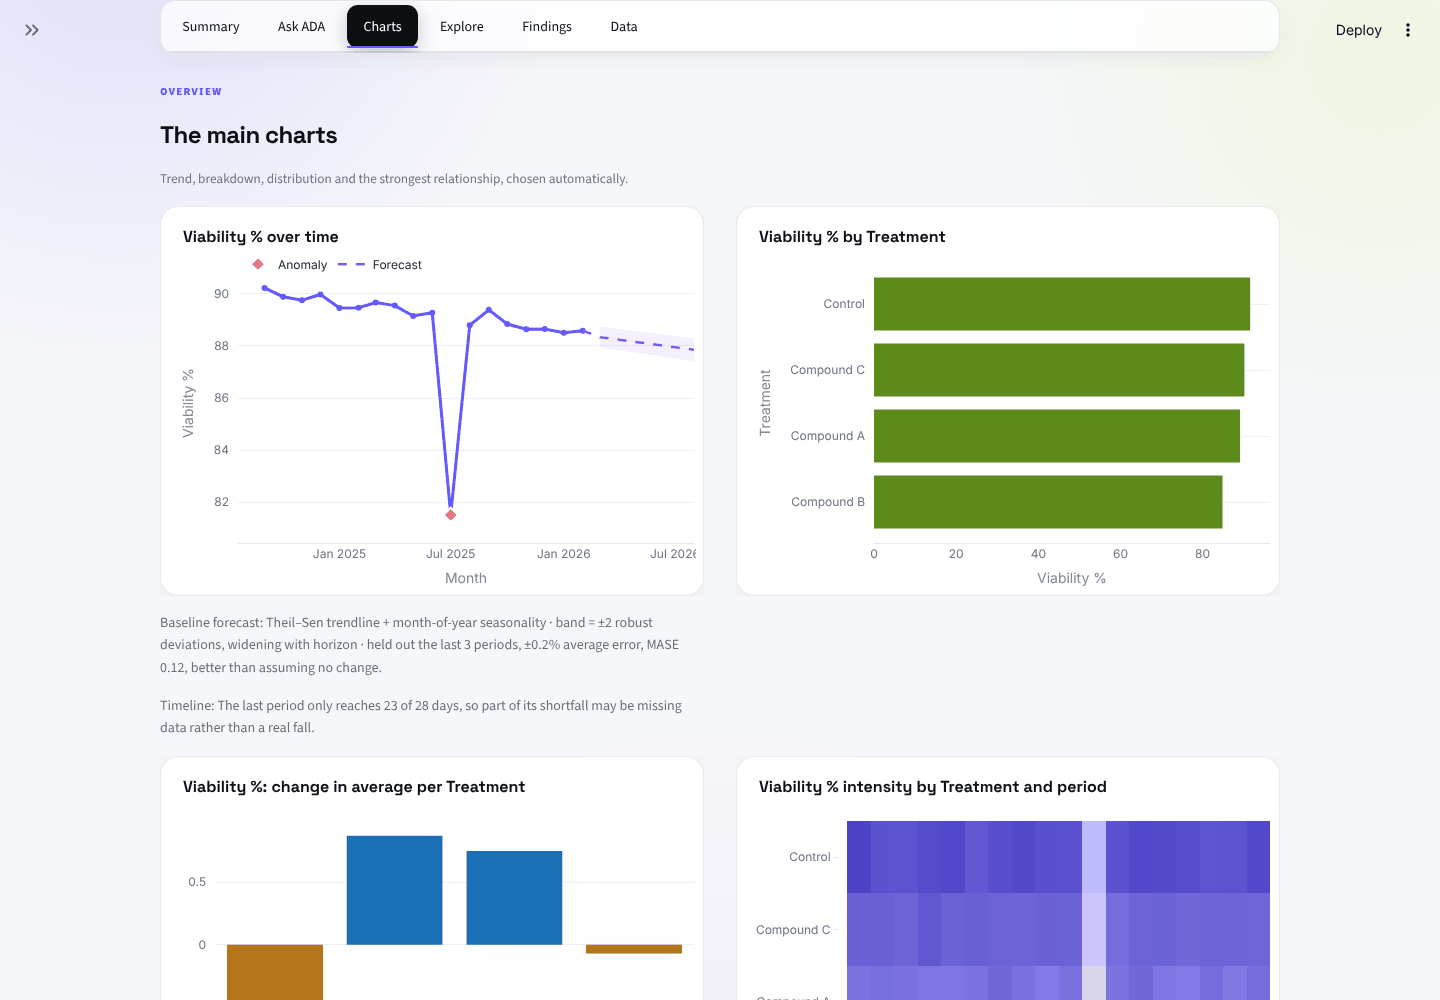Click 'The main charts' heading
This screenshot has height=1000, width=1440.
pos(249,135)
